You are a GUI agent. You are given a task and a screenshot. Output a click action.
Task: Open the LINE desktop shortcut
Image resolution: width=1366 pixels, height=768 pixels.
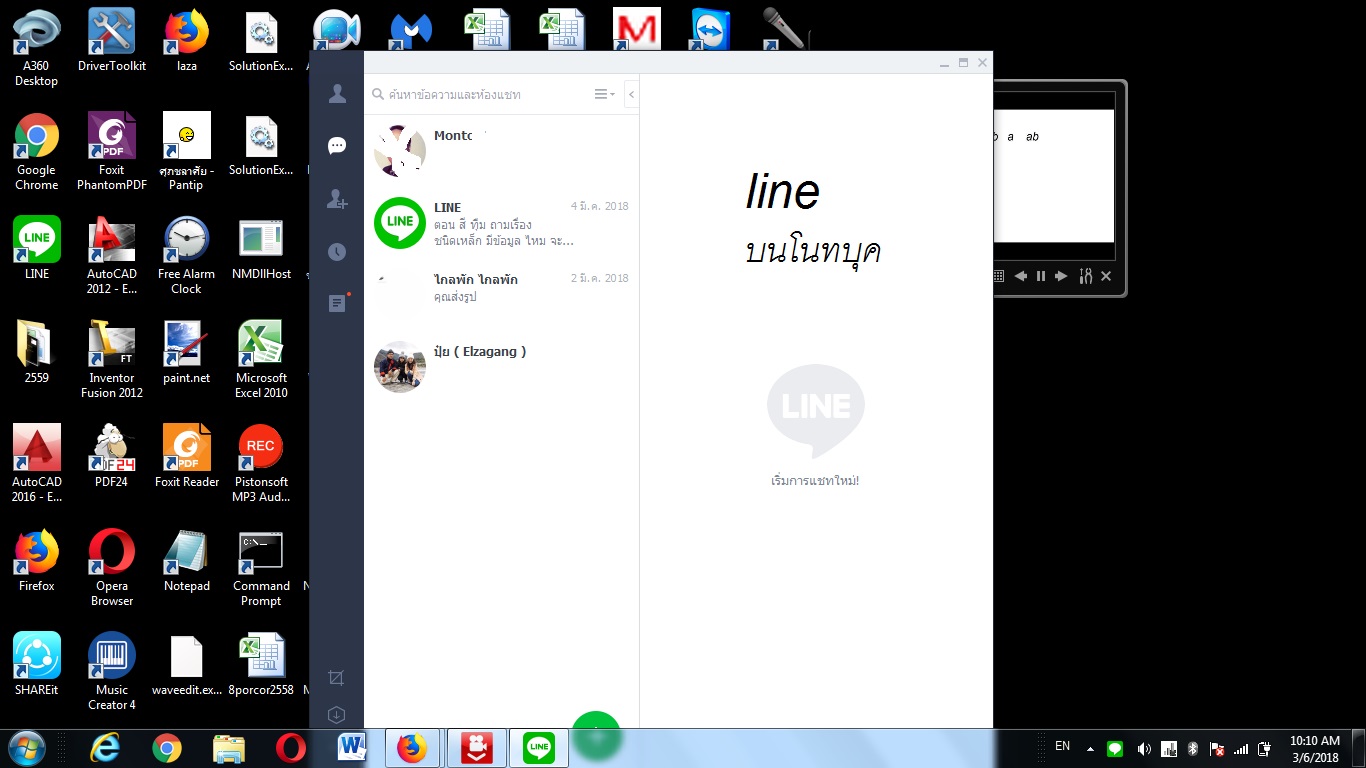[x=37, y=248]
